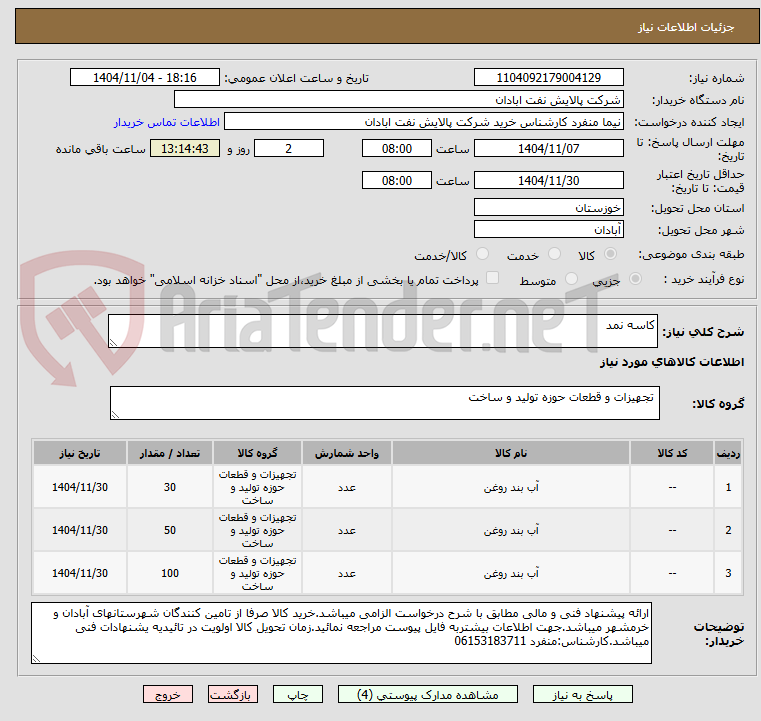Click the 13:14:43 remaining time field
The image size is (761, 721).
tap(184, 149)
